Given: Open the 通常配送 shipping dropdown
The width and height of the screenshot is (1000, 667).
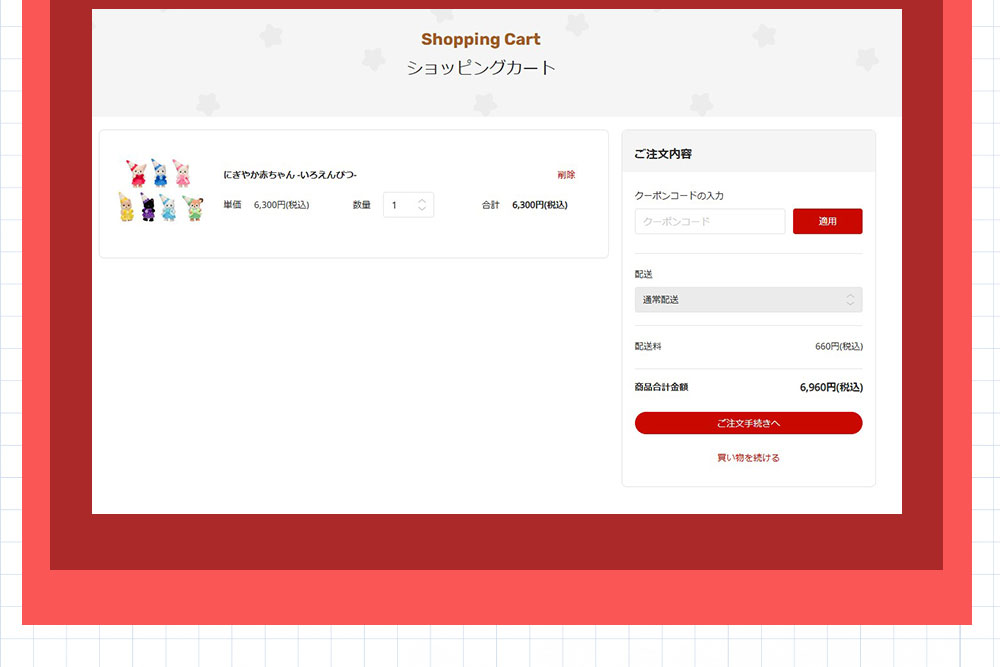Looking at the screenshot, I should [748, 300].
